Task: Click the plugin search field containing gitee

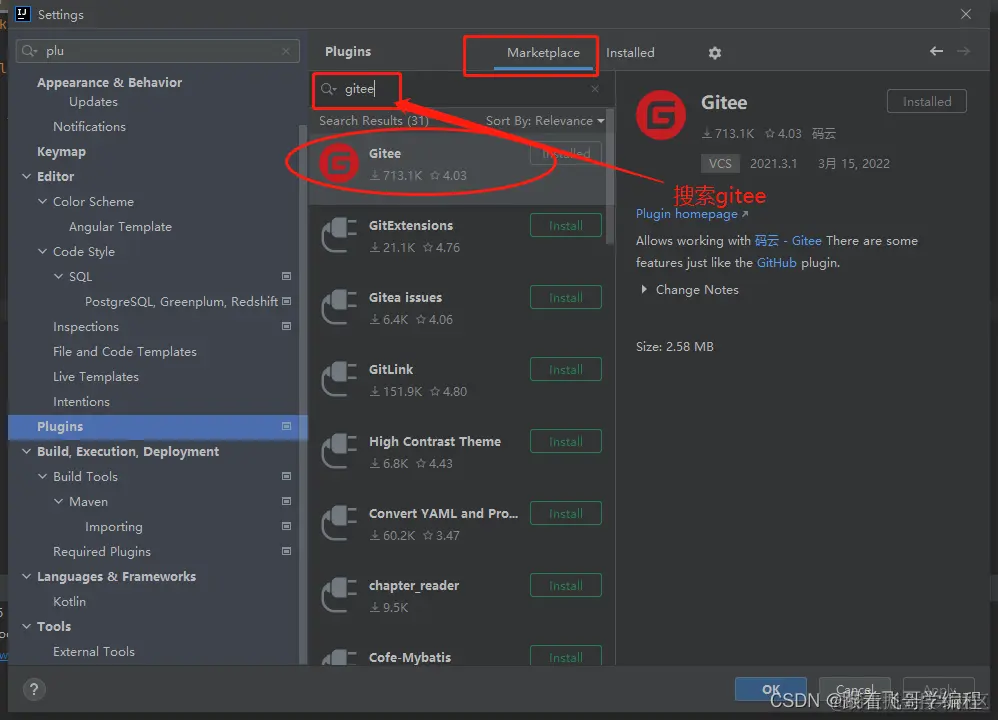Action: pos(463,89)
